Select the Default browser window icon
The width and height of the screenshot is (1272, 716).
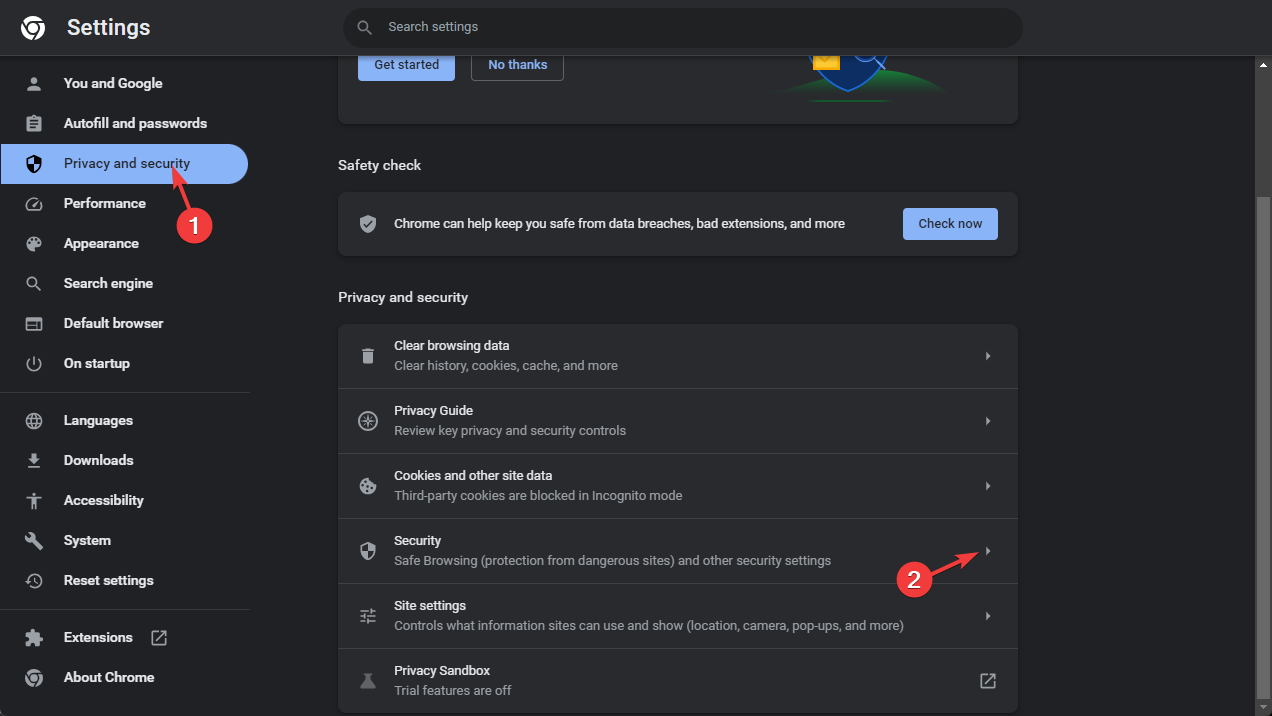coord(34,323)
